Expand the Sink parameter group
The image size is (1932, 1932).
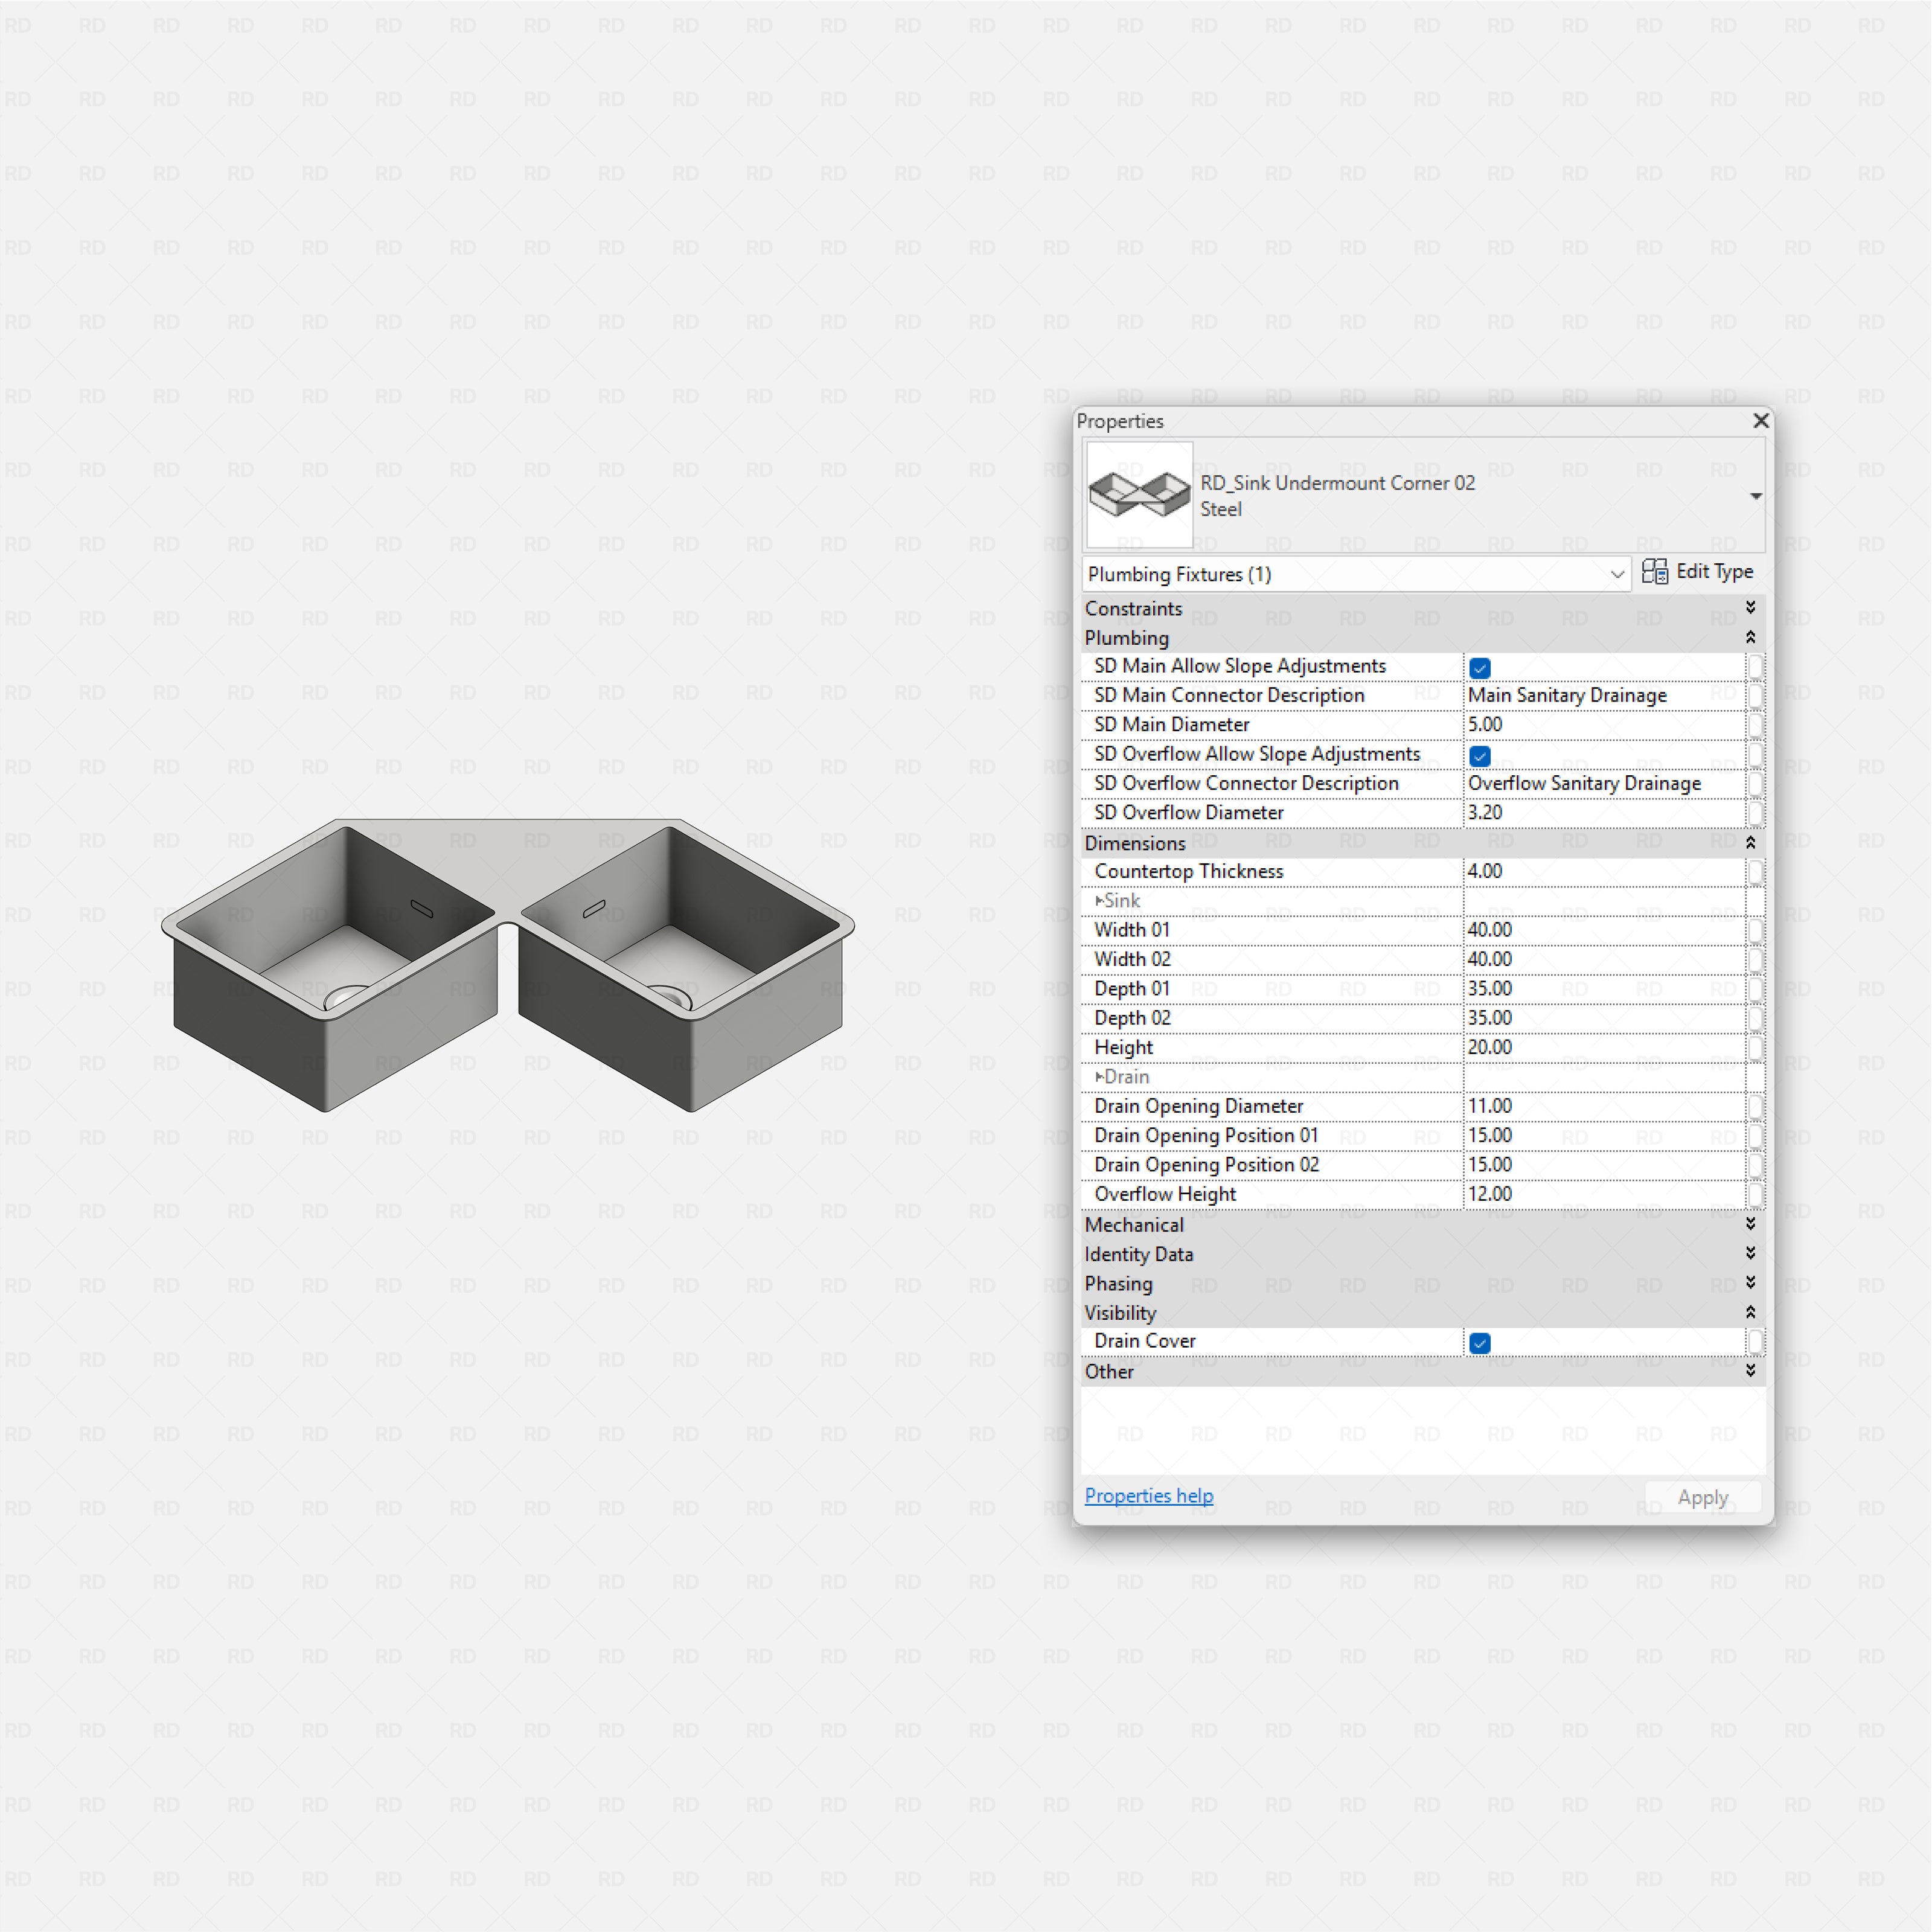click(x=1098, y=900)
